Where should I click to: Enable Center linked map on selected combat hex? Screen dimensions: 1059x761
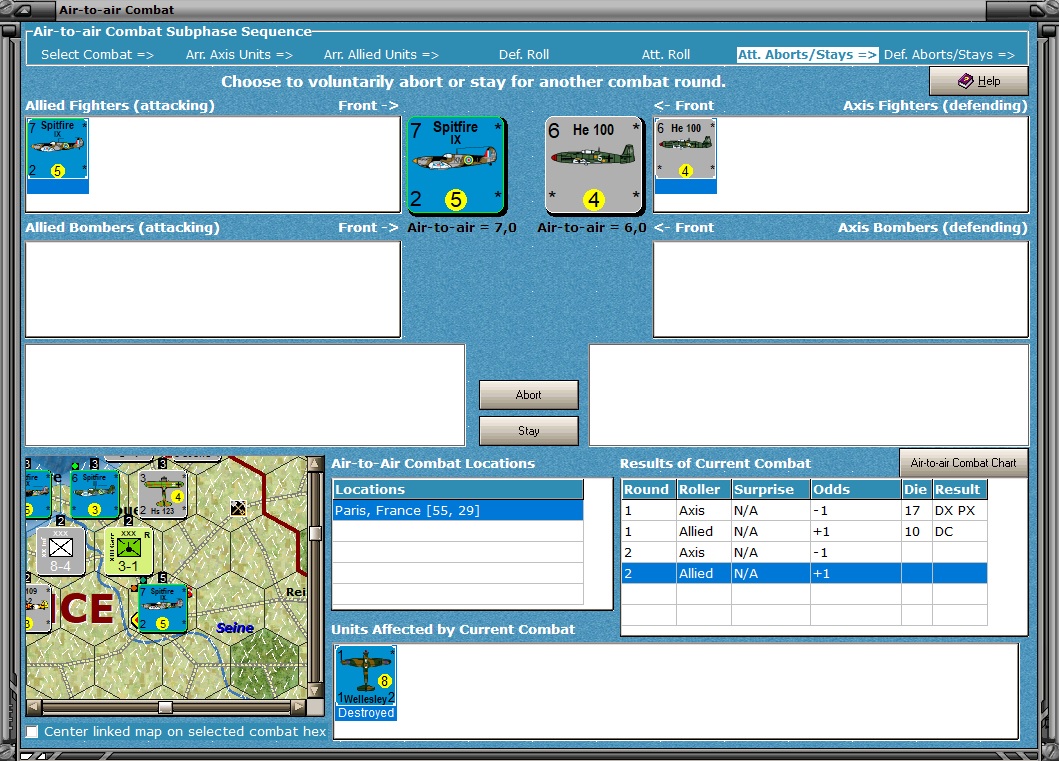[32, 732]
